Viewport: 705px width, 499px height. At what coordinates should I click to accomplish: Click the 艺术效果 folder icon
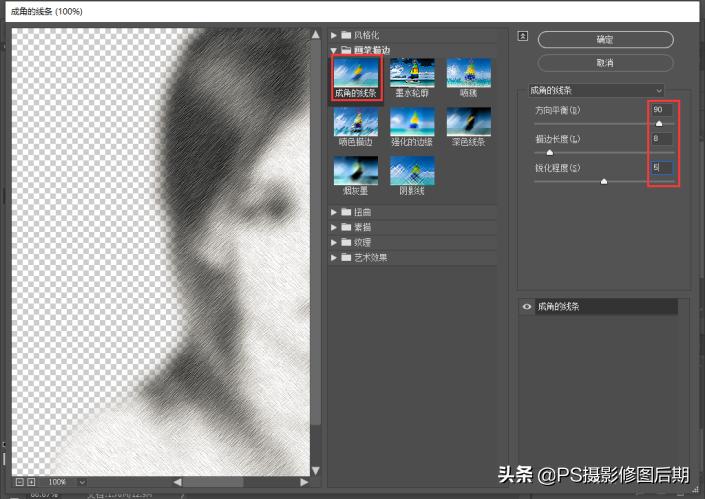point(346,258)
